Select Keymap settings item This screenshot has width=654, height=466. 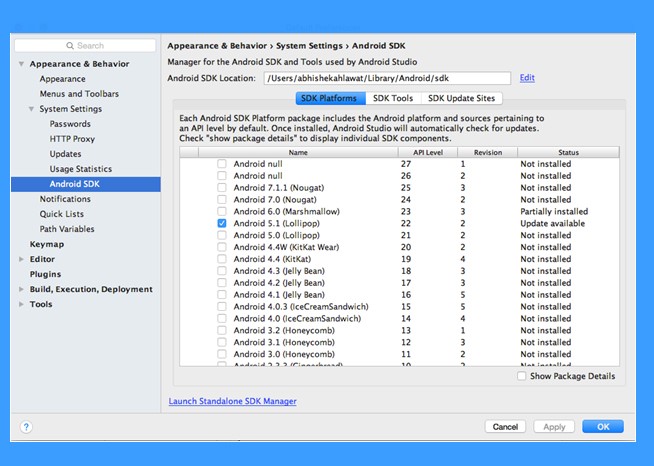tap(47, 244)
